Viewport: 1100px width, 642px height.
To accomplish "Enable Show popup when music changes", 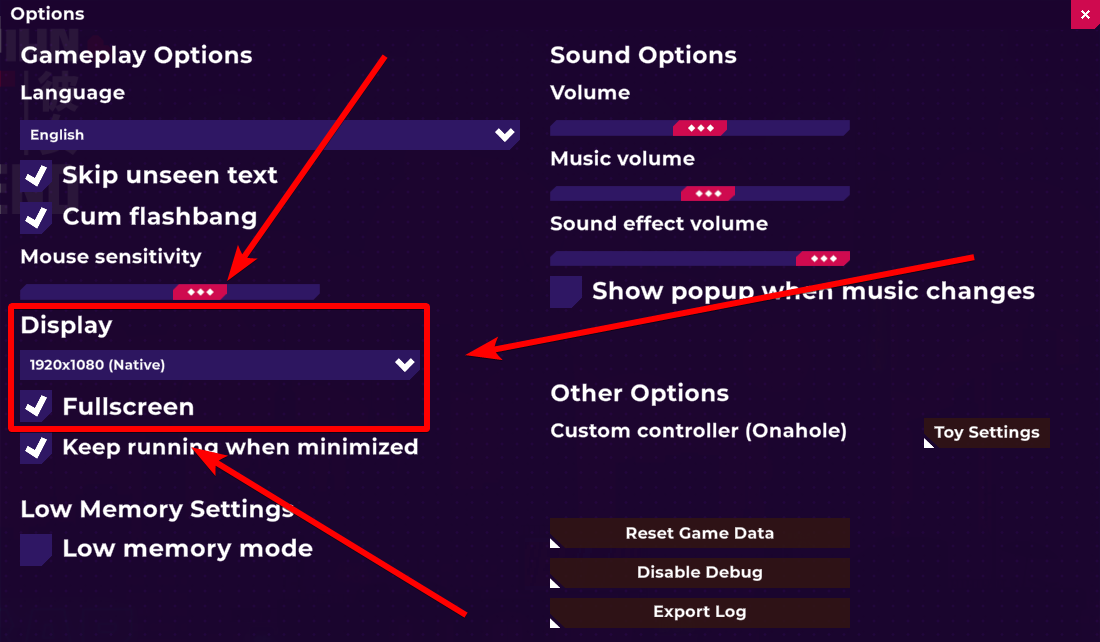I will click(x=566, y=292).
